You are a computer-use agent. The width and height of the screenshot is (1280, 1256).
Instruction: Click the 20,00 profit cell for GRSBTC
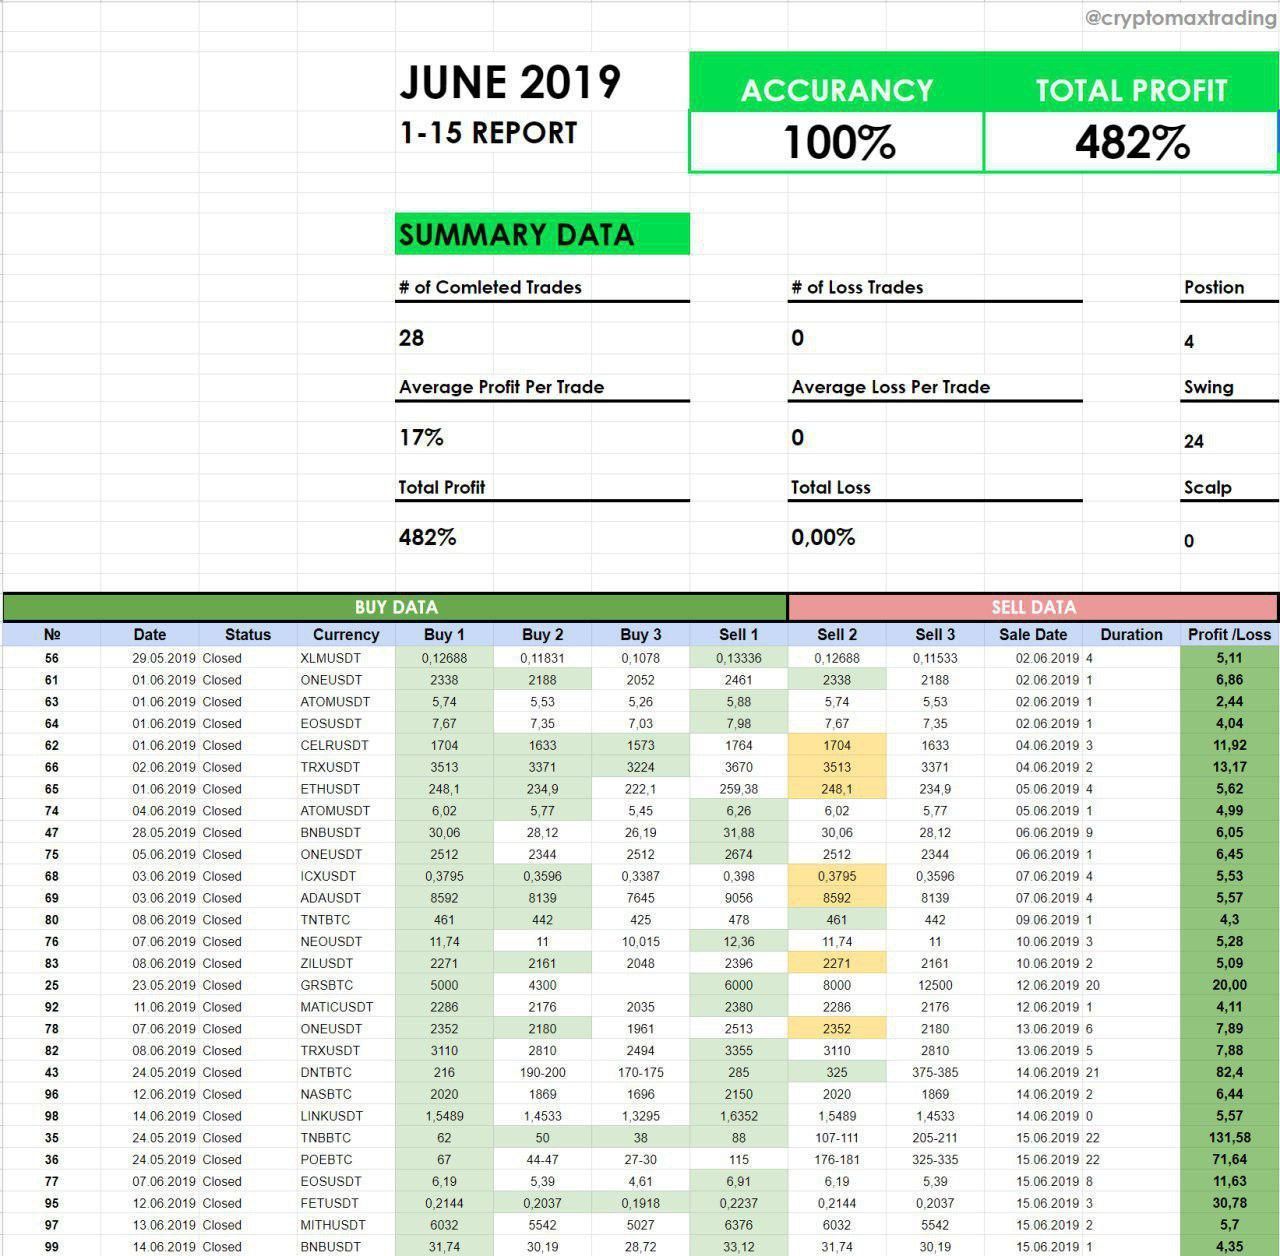click(1229, 985)
